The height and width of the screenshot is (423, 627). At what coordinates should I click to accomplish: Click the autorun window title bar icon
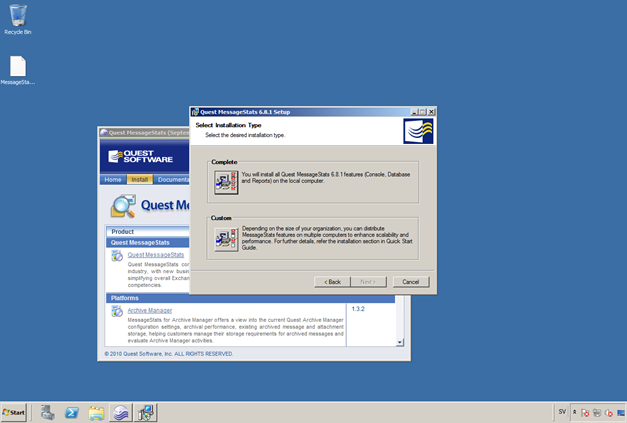pos(104,132)
